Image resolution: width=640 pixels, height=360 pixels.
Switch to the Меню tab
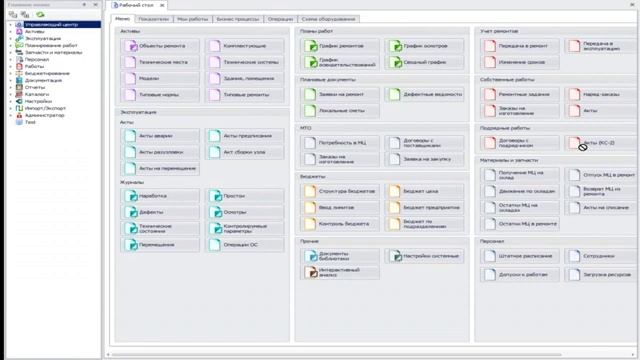click(122, 19)
